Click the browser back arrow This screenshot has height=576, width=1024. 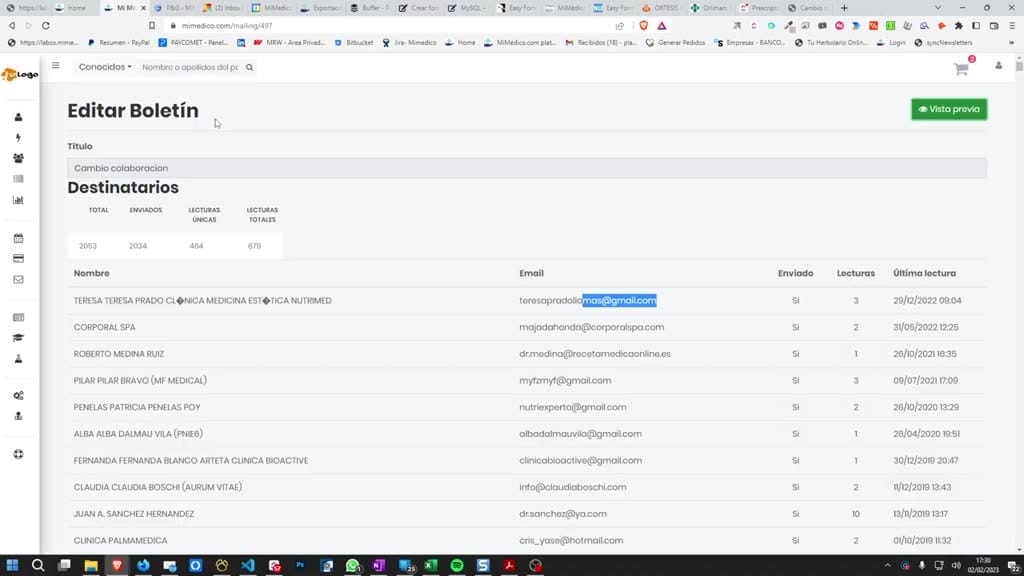(x=12, y=25)
